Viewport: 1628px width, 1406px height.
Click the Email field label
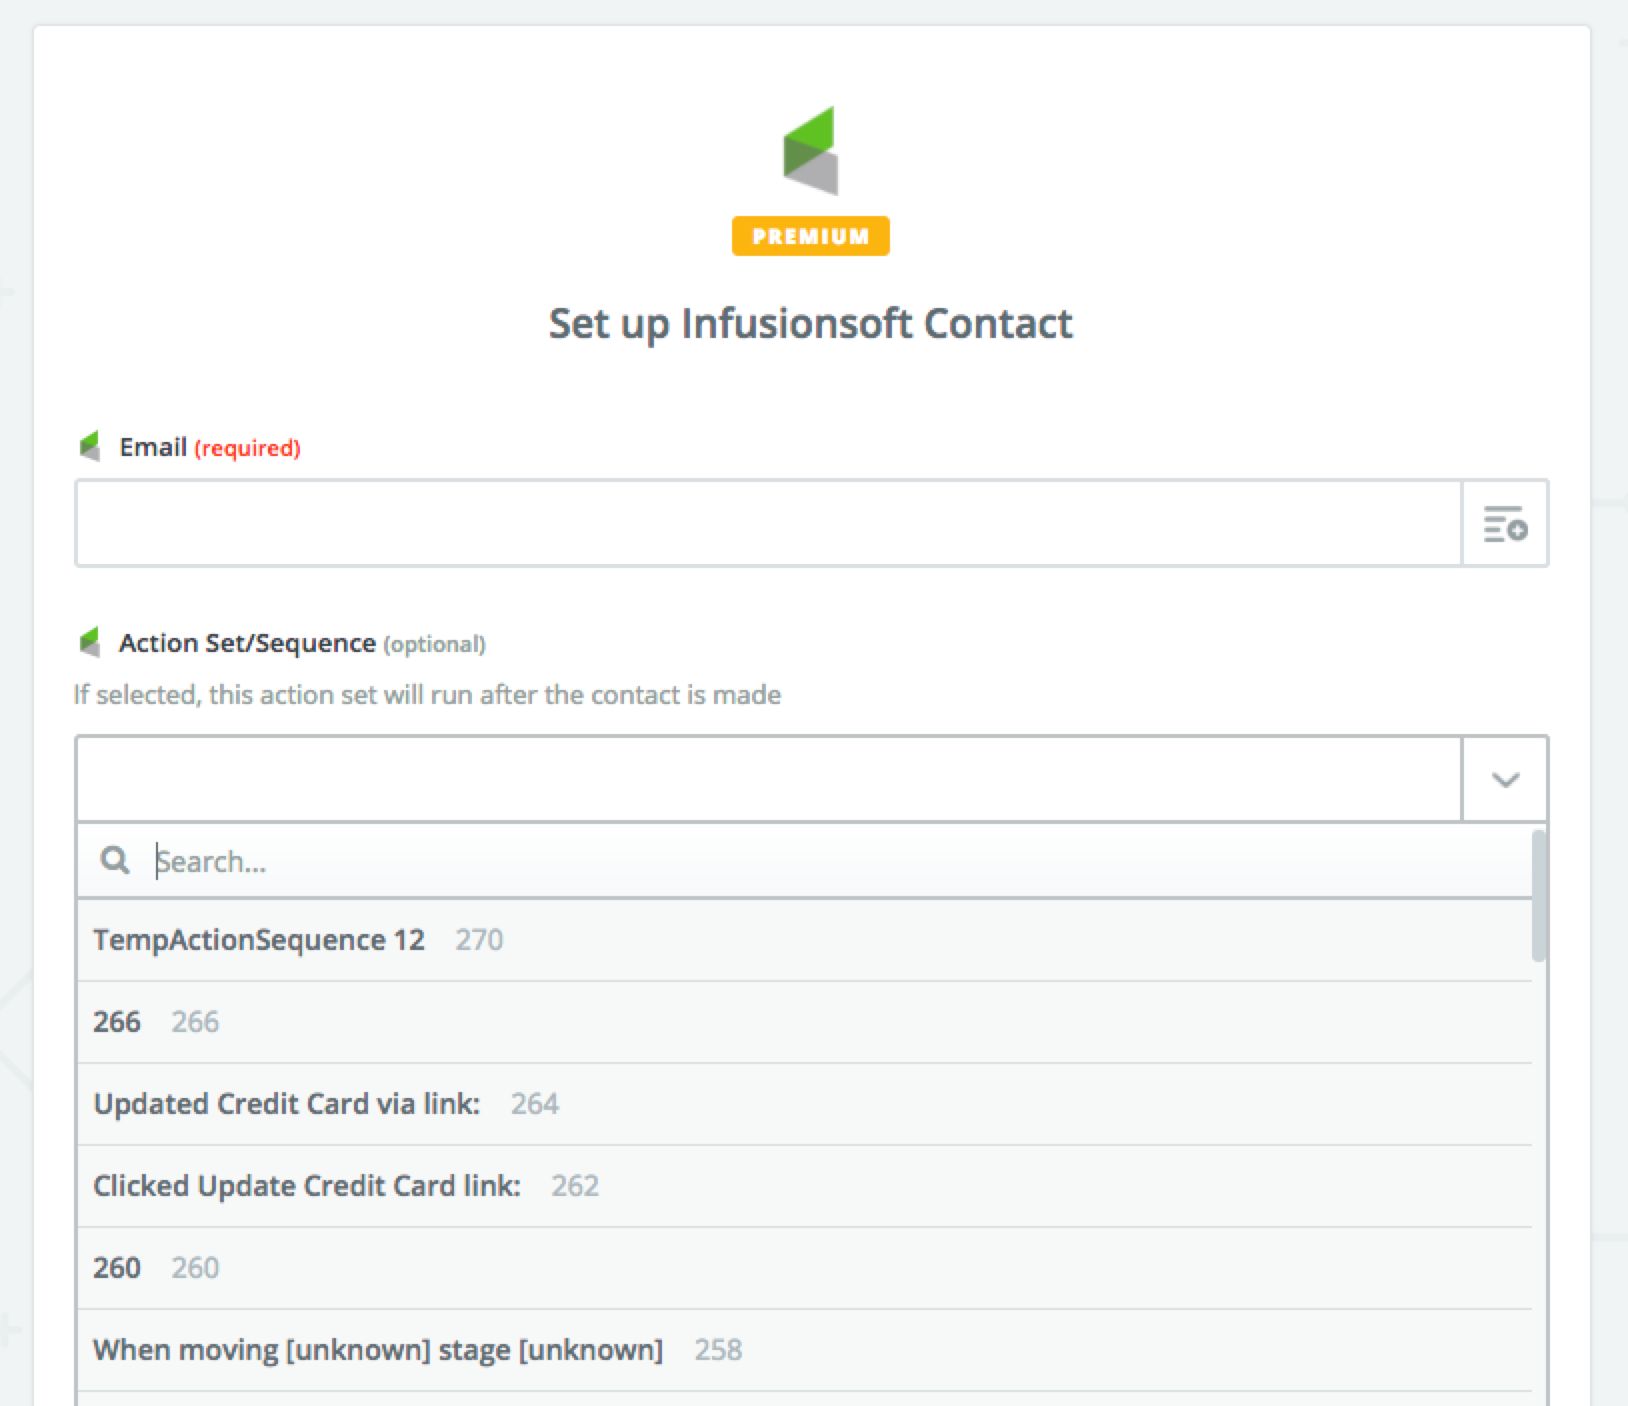(x=153, y=447)
